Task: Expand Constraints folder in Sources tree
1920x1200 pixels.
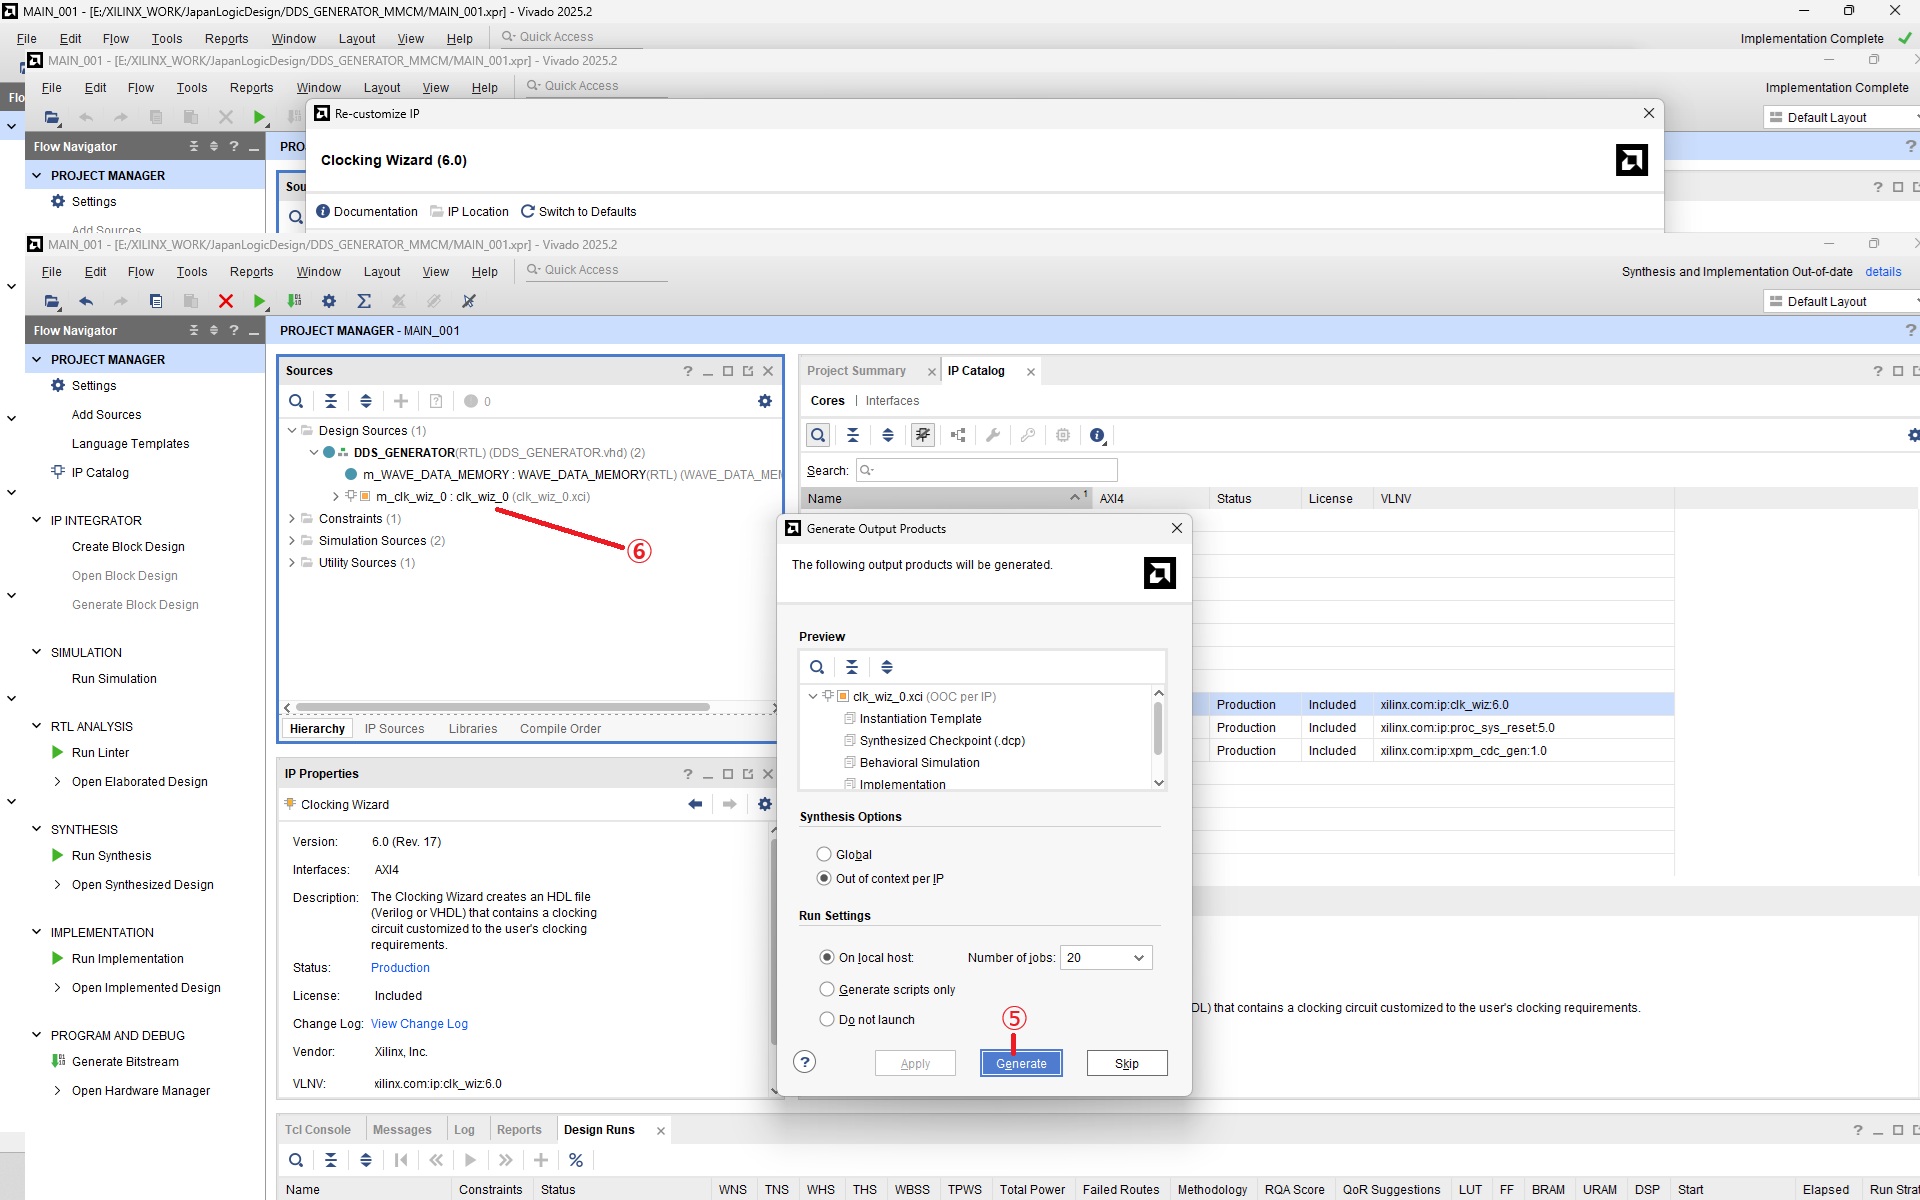Action: point(292,518)
